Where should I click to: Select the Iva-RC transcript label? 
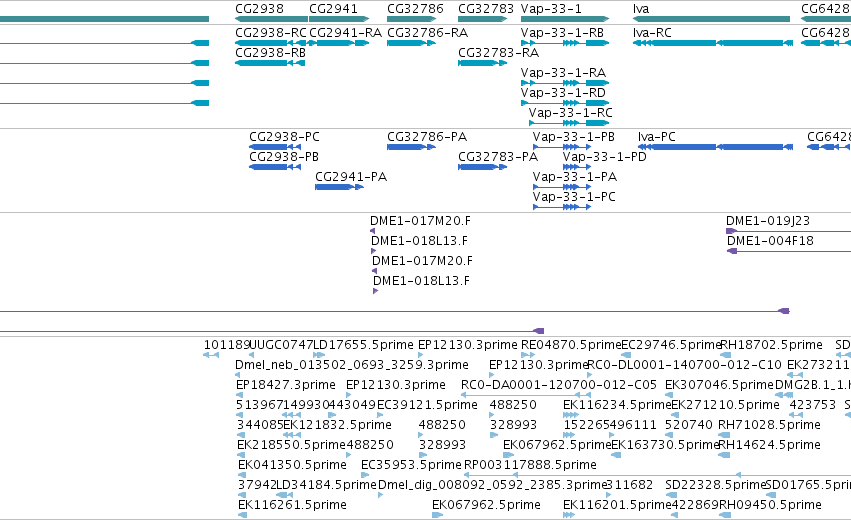(652, 33)
